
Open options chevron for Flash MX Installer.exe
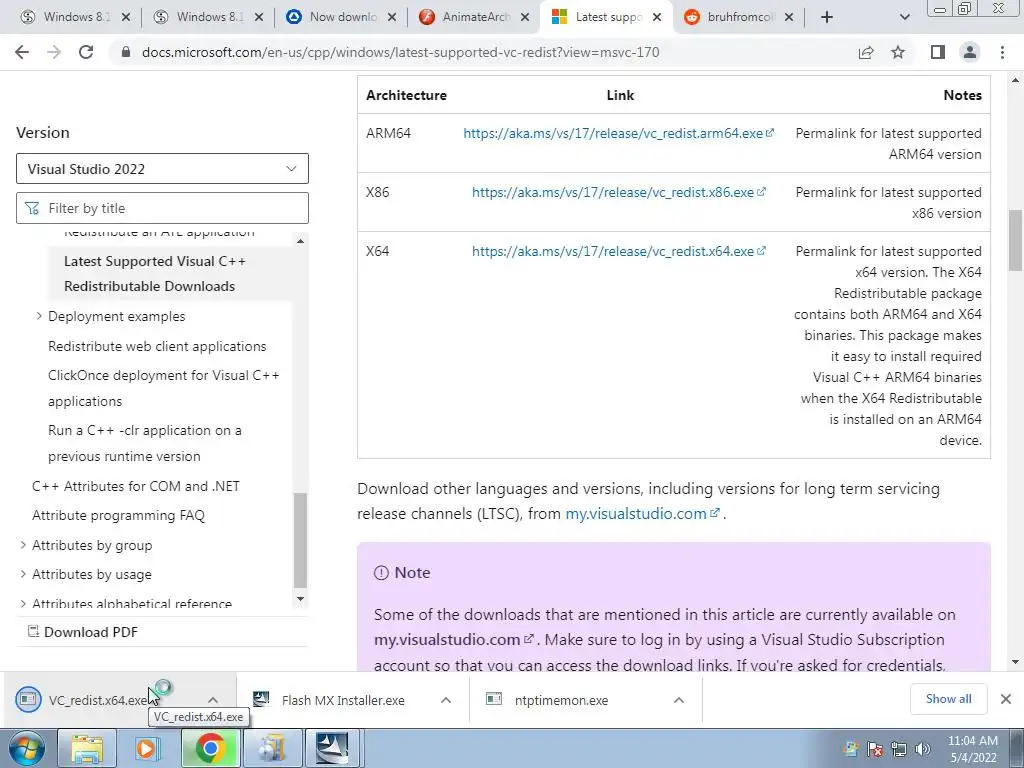pos(446,700)
